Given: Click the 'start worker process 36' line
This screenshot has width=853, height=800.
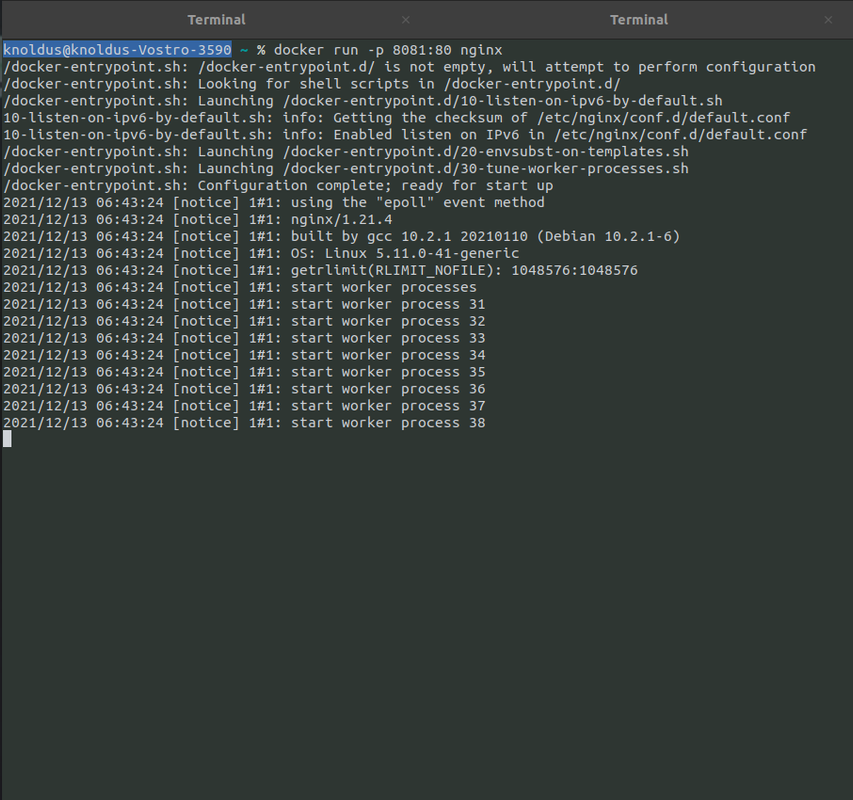Looking at the screenshot, I should click(x=244, y=388).
